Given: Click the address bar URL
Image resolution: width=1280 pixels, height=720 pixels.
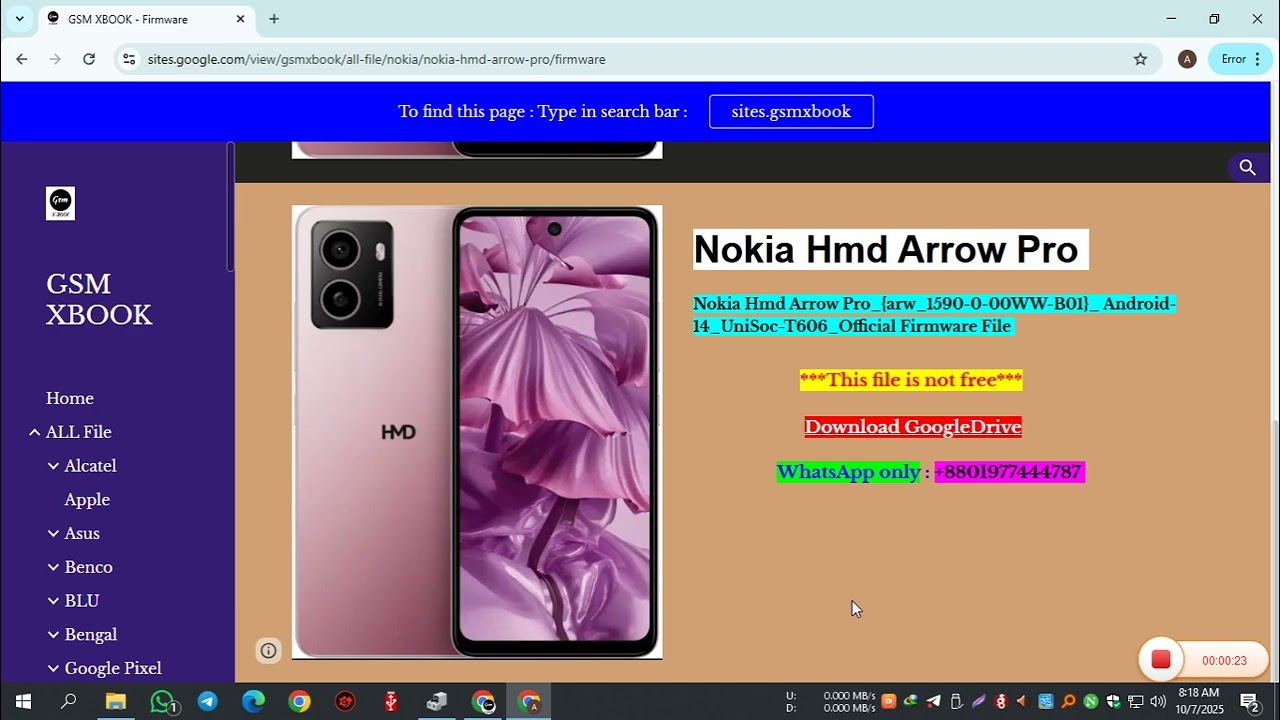Looking at the screenshot, I should 376,59.
